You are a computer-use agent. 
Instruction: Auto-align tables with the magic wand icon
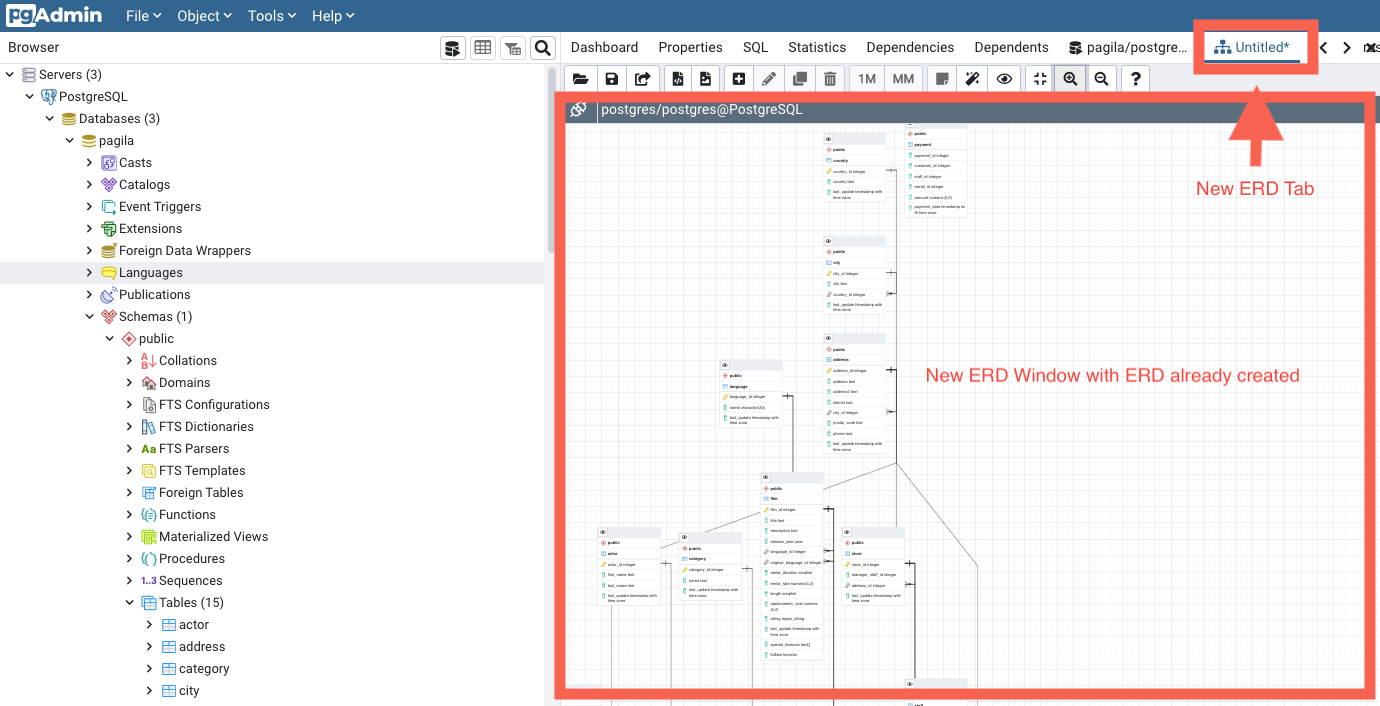(x=972, y=78)
